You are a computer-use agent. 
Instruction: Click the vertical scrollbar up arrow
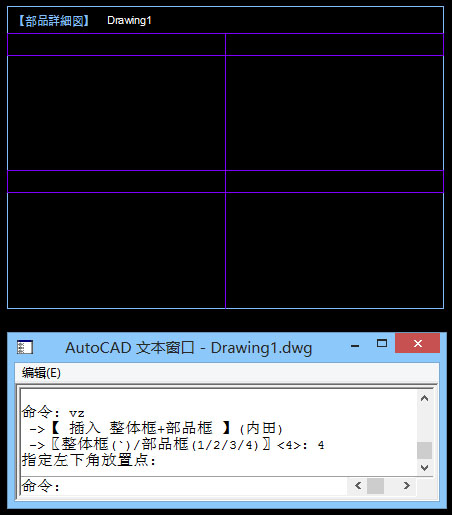tap(424, 398)
